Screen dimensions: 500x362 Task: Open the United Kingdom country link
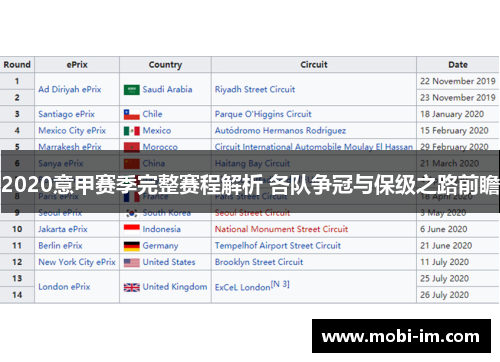point(175,287)
